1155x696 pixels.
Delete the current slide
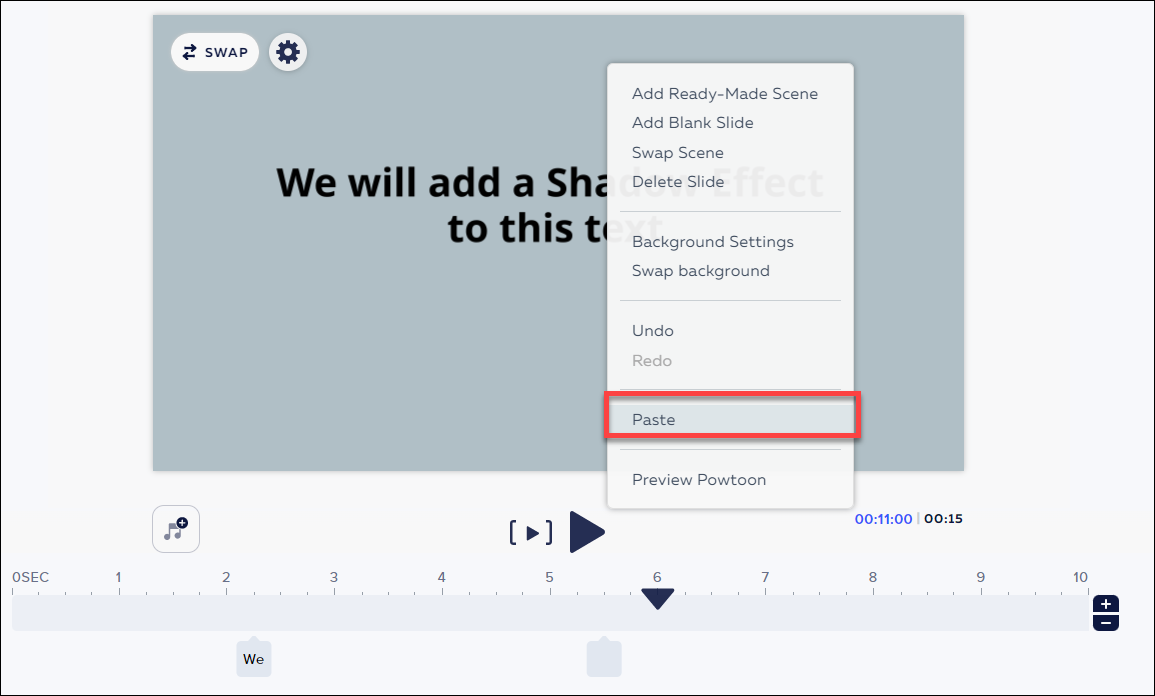pos(677,181)
